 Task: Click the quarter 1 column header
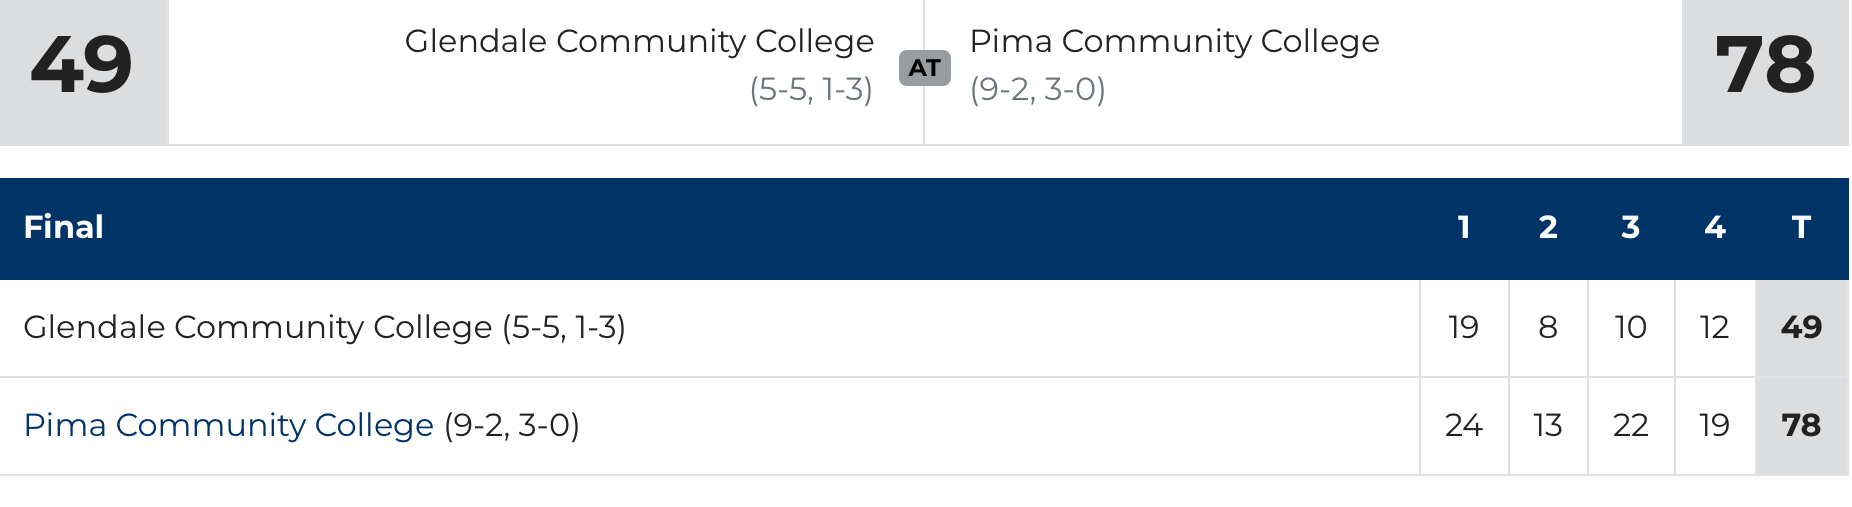click(1464, 227)
